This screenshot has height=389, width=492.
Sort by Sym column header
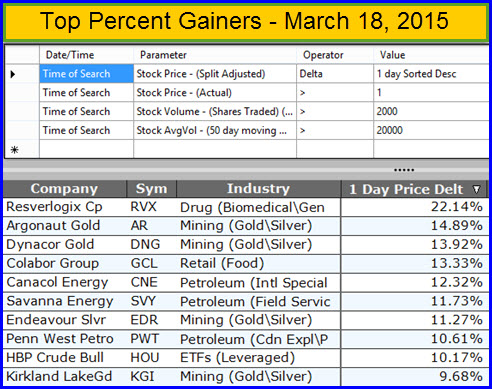[151, 189]
